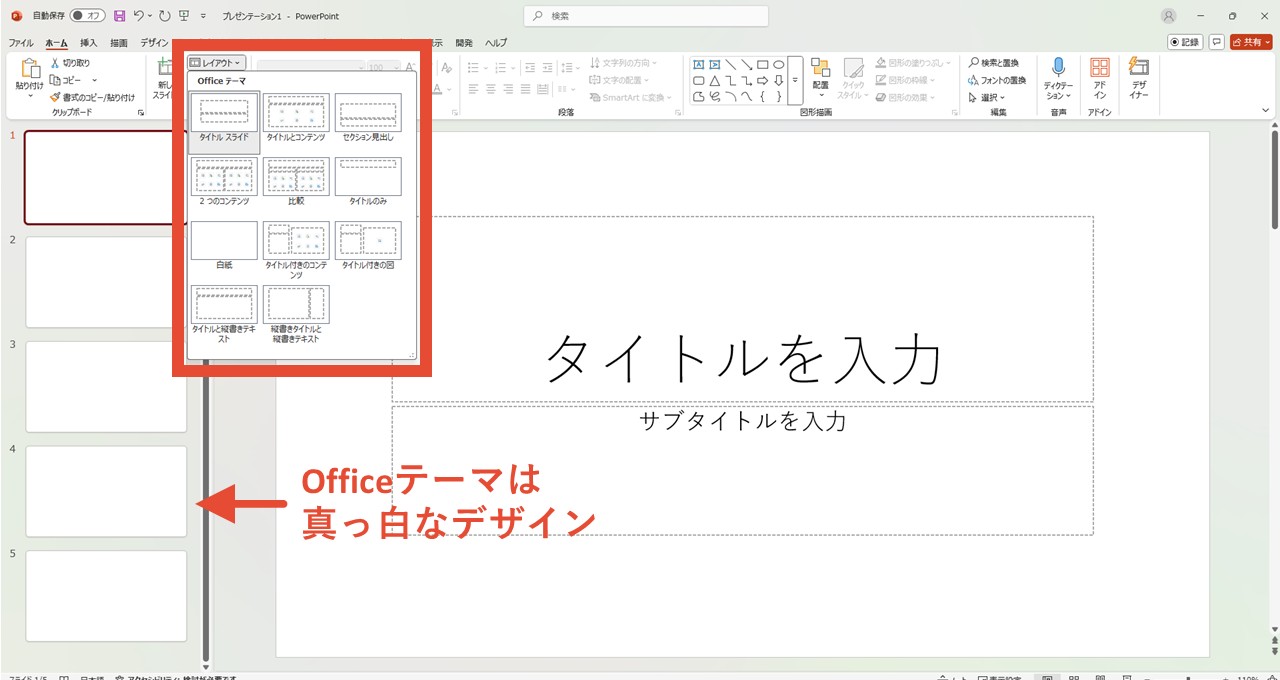Image resolution: width=1280 pixels, height=680 pixels.
Task: Toggle the AutoSave (自動保存) switch
Action: 88,16
